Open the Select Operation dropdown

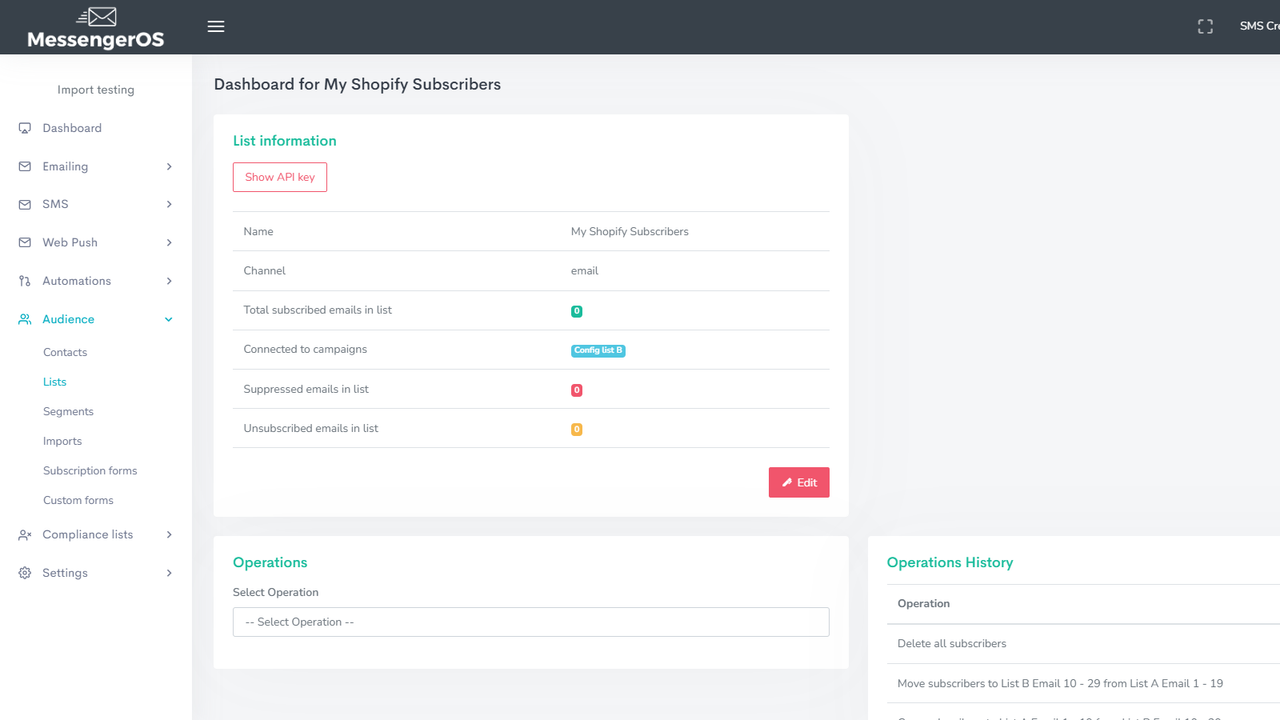(531, 622)
